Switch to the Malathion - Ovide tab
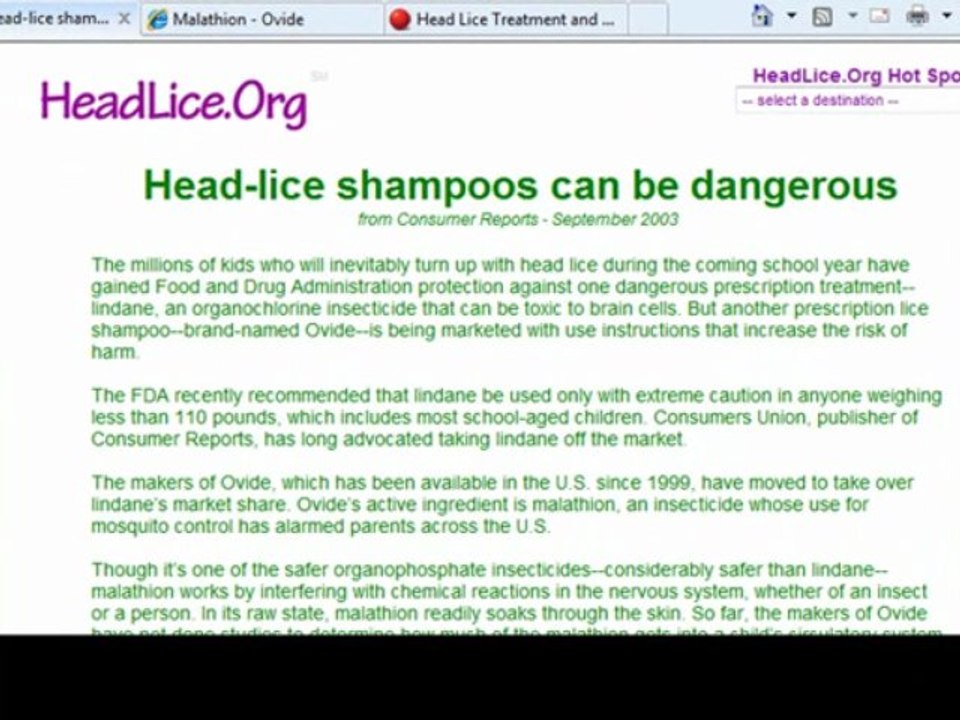This screenshot has width=960, height=720. 262,20
